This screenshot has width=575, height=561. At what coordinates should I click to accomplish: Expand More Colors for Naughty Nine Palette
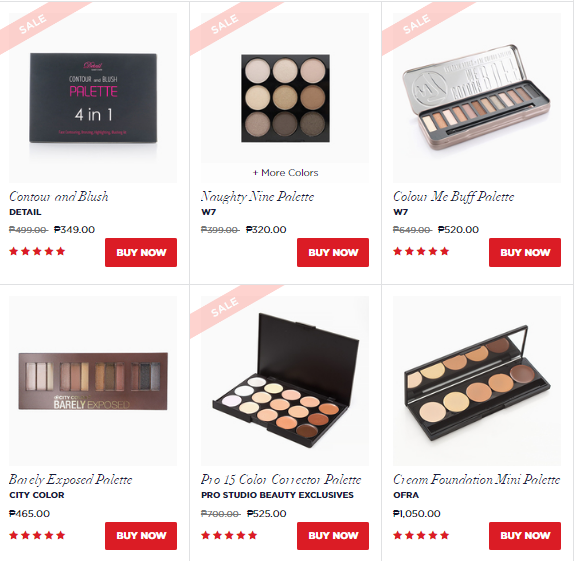click(285, 173)
